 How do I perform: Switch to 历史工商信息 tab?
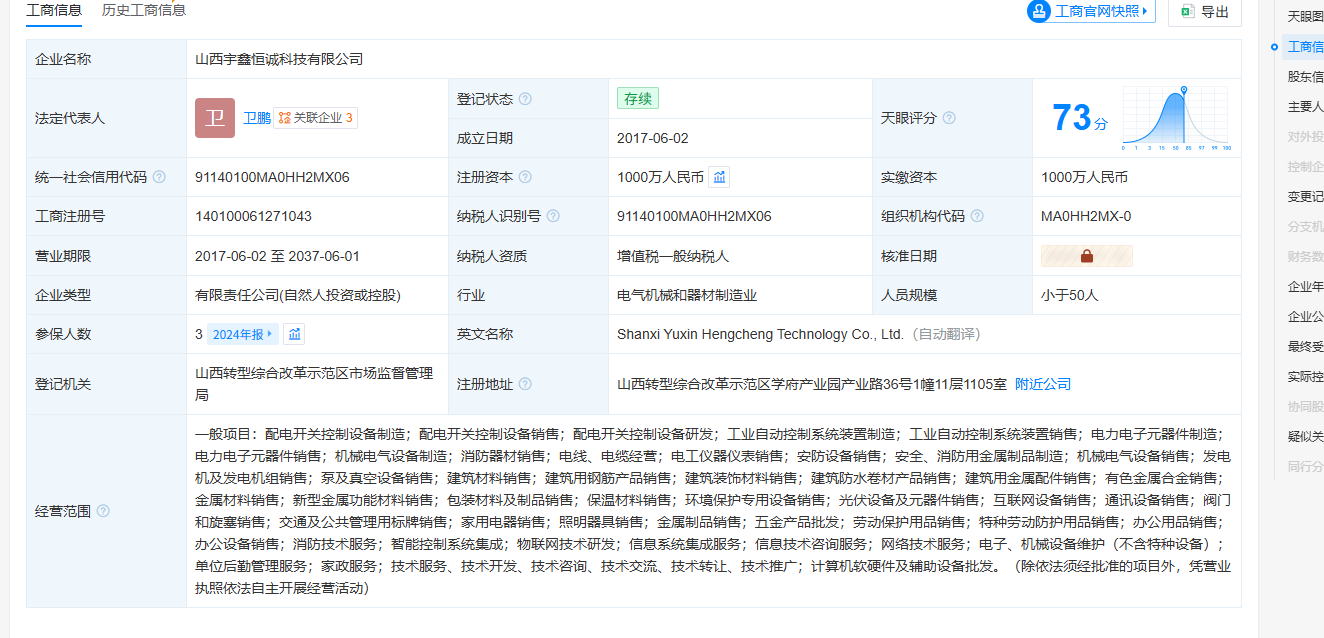[144, 10]
